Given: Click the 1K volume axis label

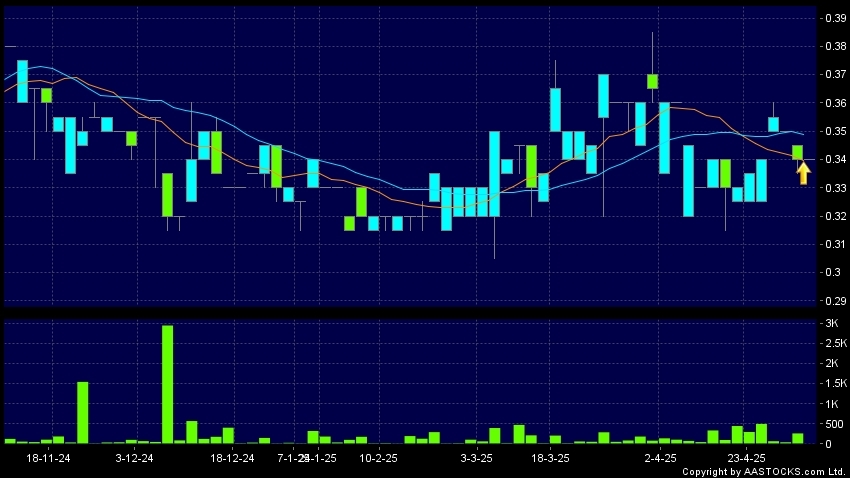Looking at the screenshot, I should [x=832, y=404].
